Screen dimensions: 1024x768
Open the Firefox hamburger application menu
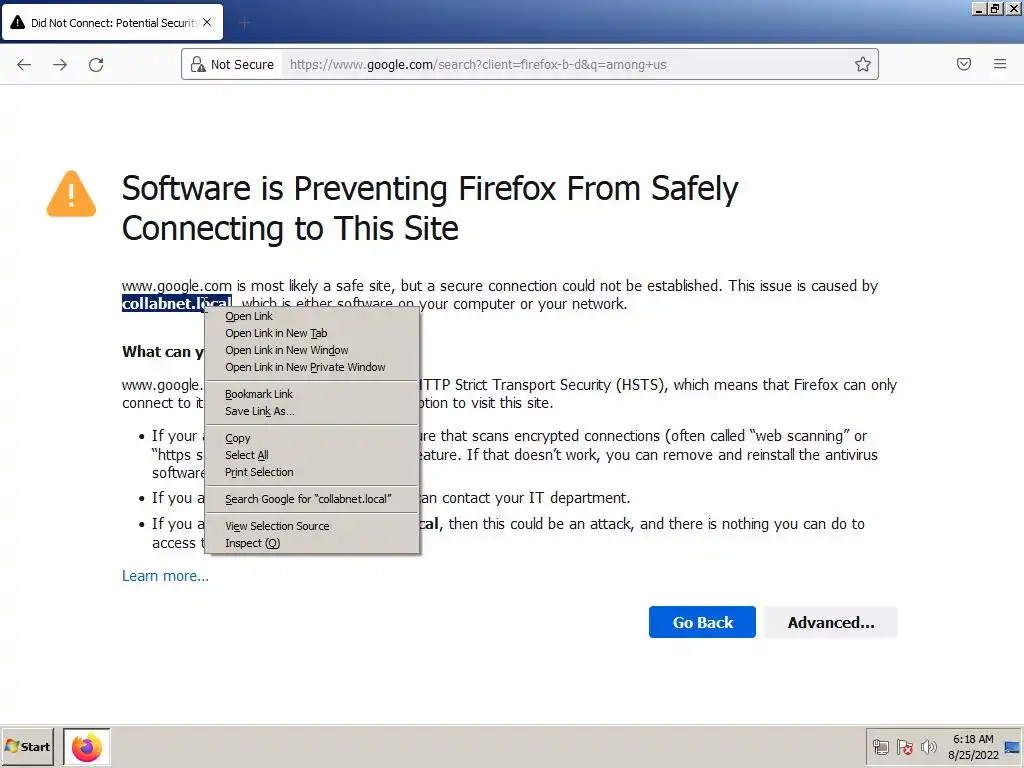pos(1000,64)
